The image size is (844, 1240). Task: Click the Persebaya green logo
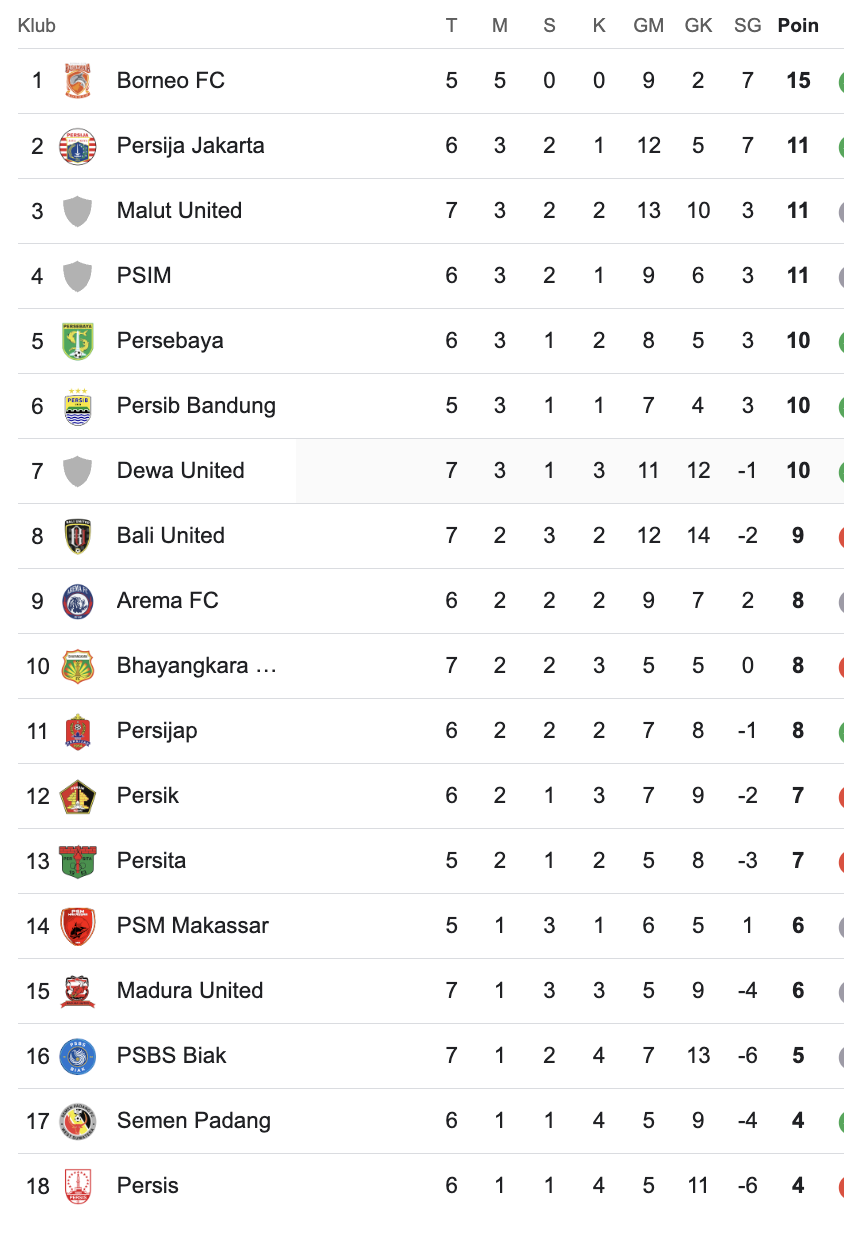(x=77, y=341)
